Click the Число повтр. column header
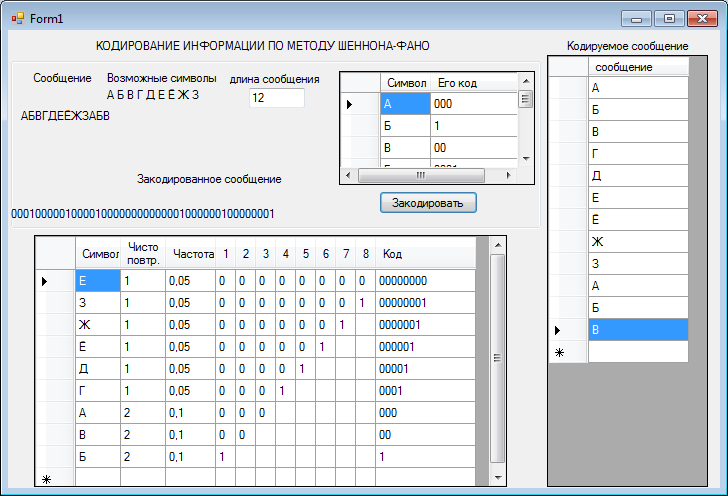Screen dimensions: 728x496 (143, 254)
